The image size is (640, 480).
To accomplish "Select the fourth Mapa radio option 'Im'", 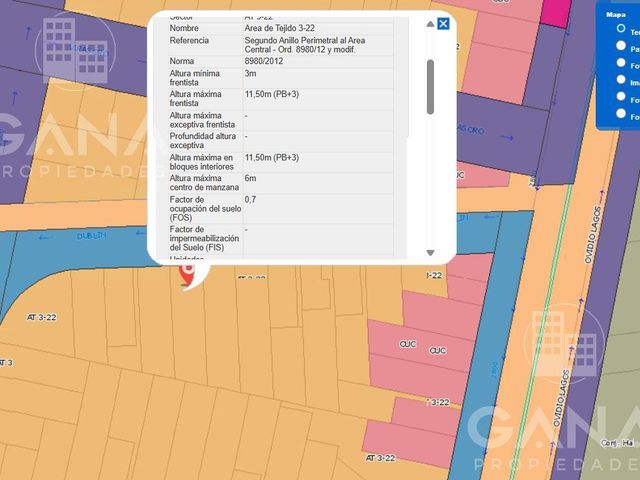I will [621, 79].
